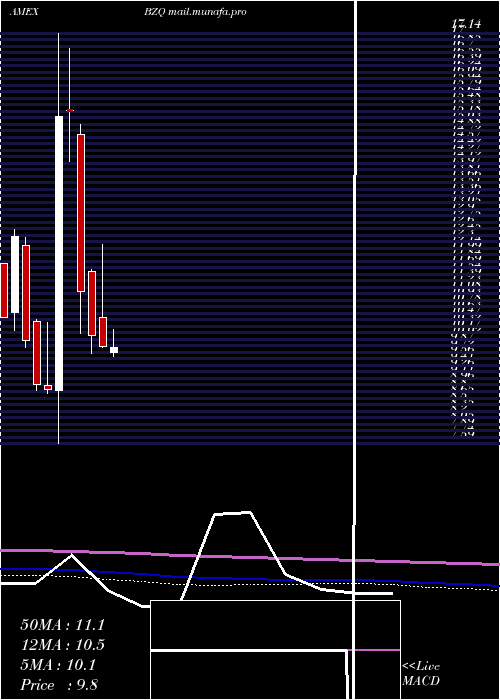
Task: Click the long red candlestick after the peak
Action: click(81, 213)
